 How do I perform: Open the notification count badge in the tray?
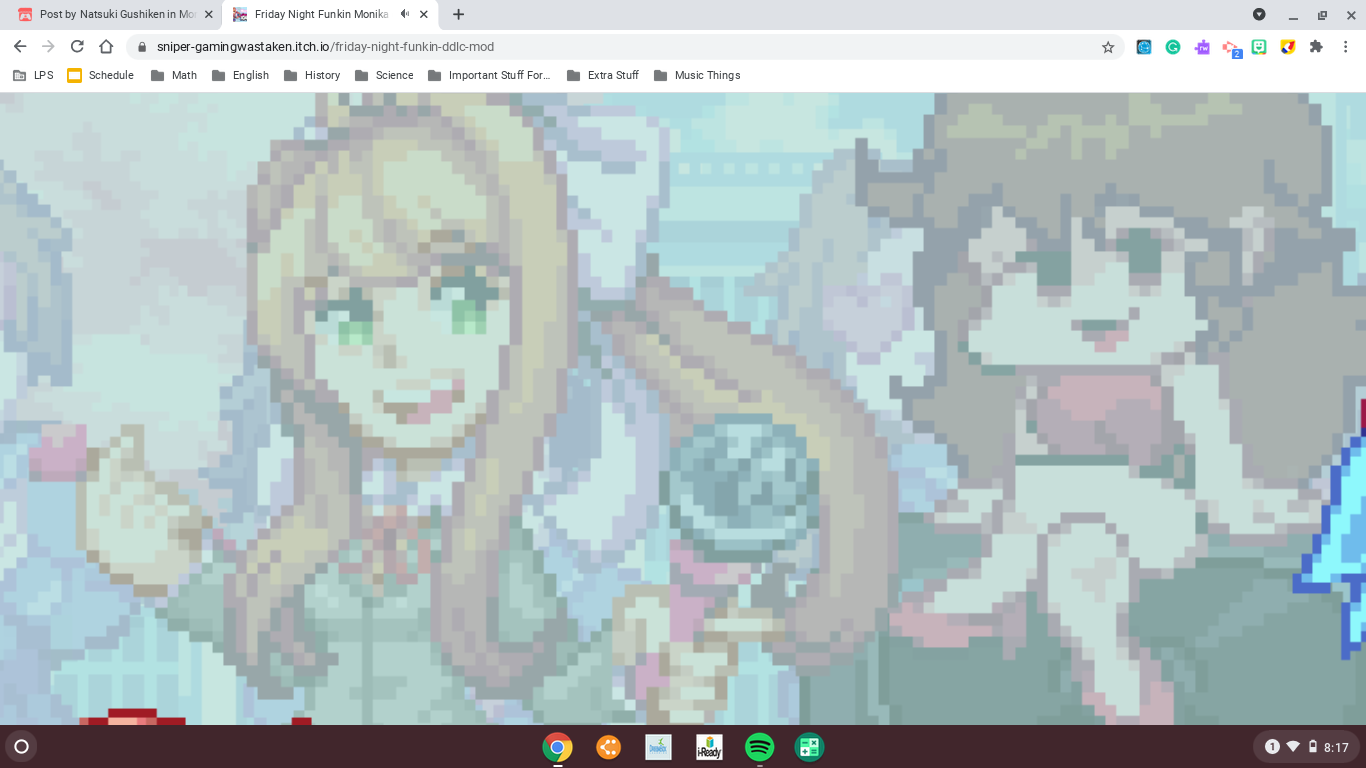(1272, 747)
